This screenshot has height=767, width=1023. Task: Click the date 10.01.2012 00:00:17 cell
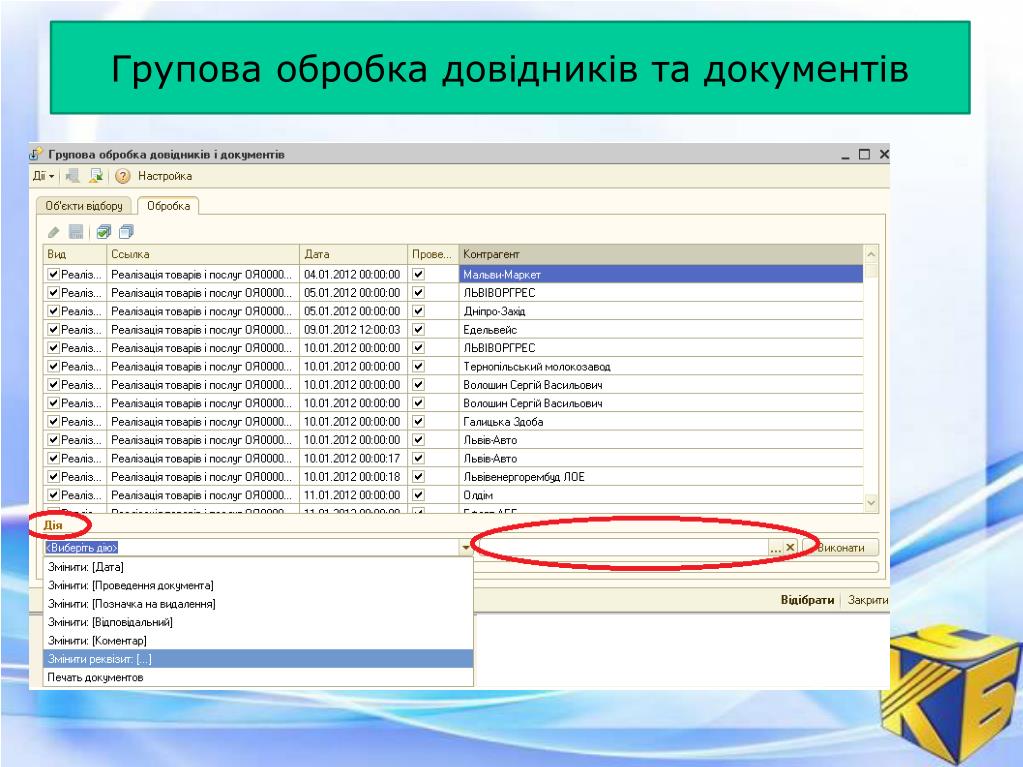(x=354, y=459)
